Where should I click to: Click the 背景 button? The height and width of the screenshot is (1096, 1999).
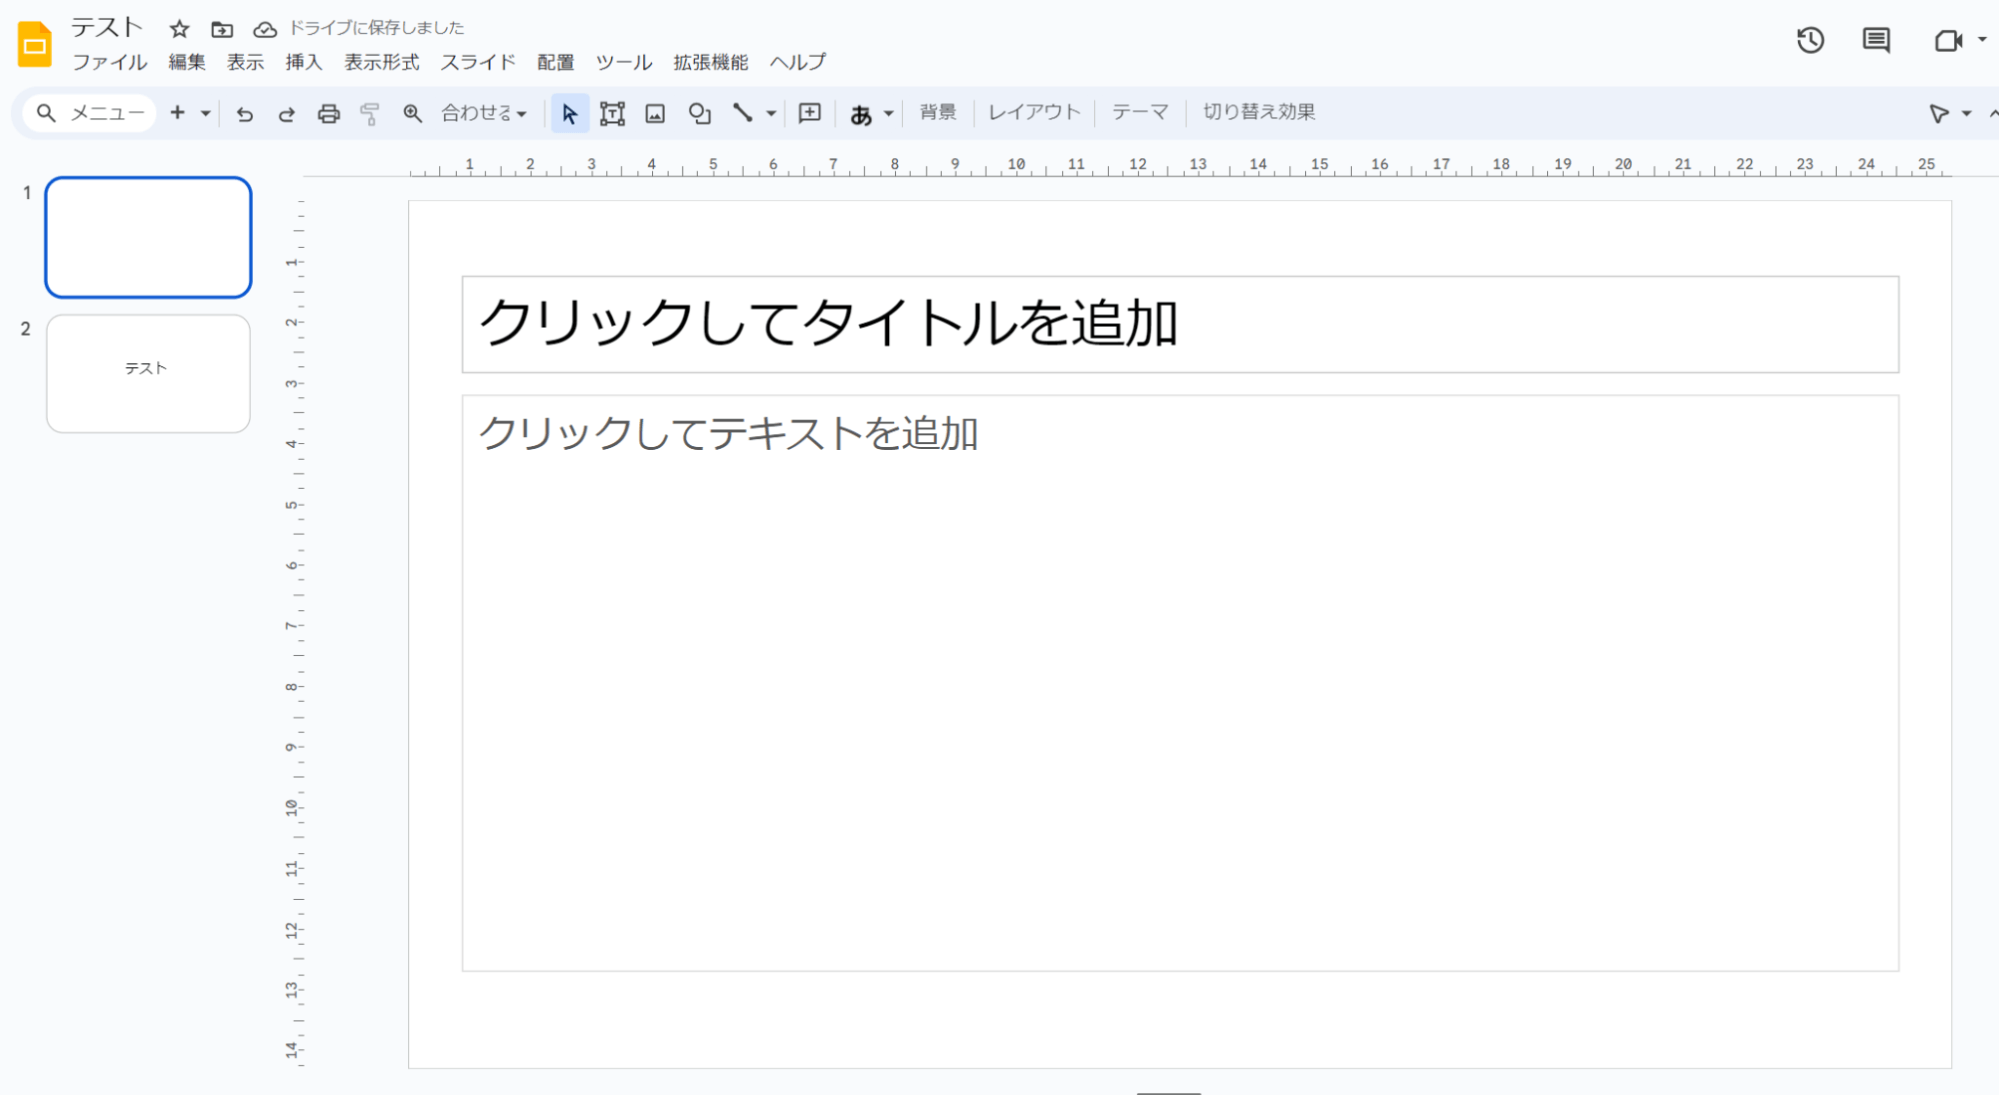pos(937,112)
